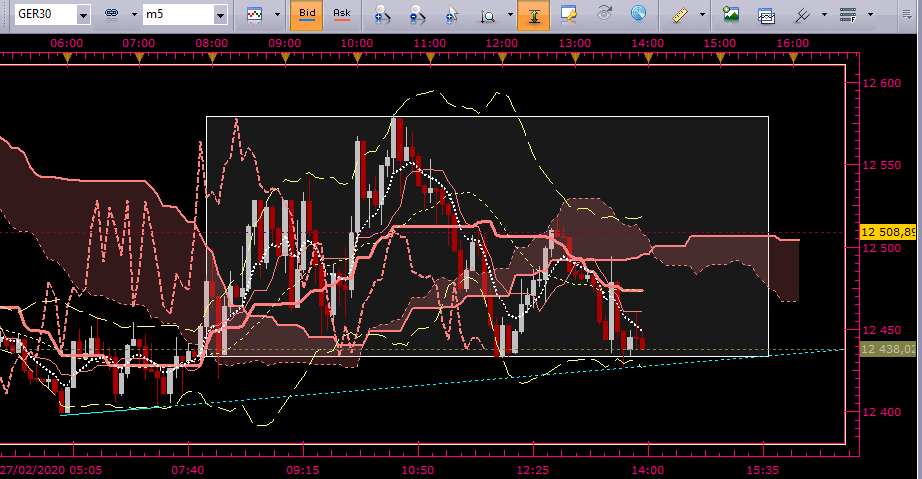
Task: Click the 12 550 price axis label
Action: coord(881,165)
